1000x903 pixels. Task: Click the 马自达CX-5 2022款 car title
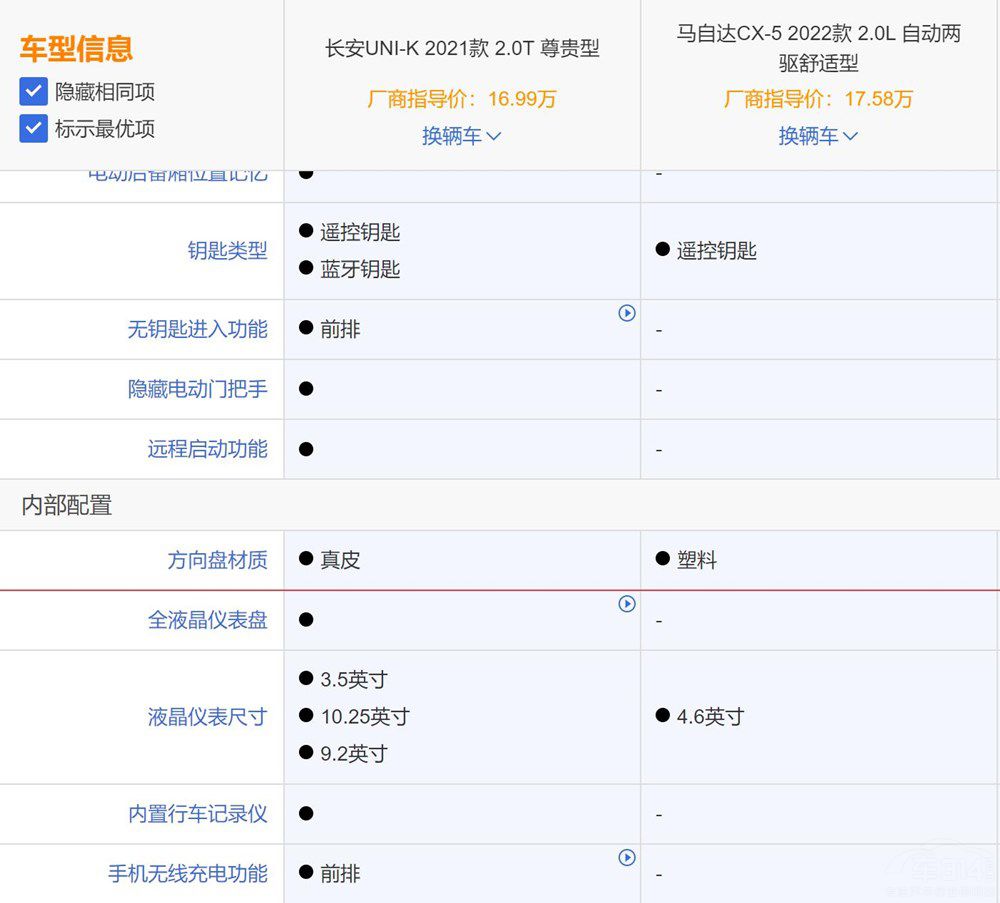(818, 48)
